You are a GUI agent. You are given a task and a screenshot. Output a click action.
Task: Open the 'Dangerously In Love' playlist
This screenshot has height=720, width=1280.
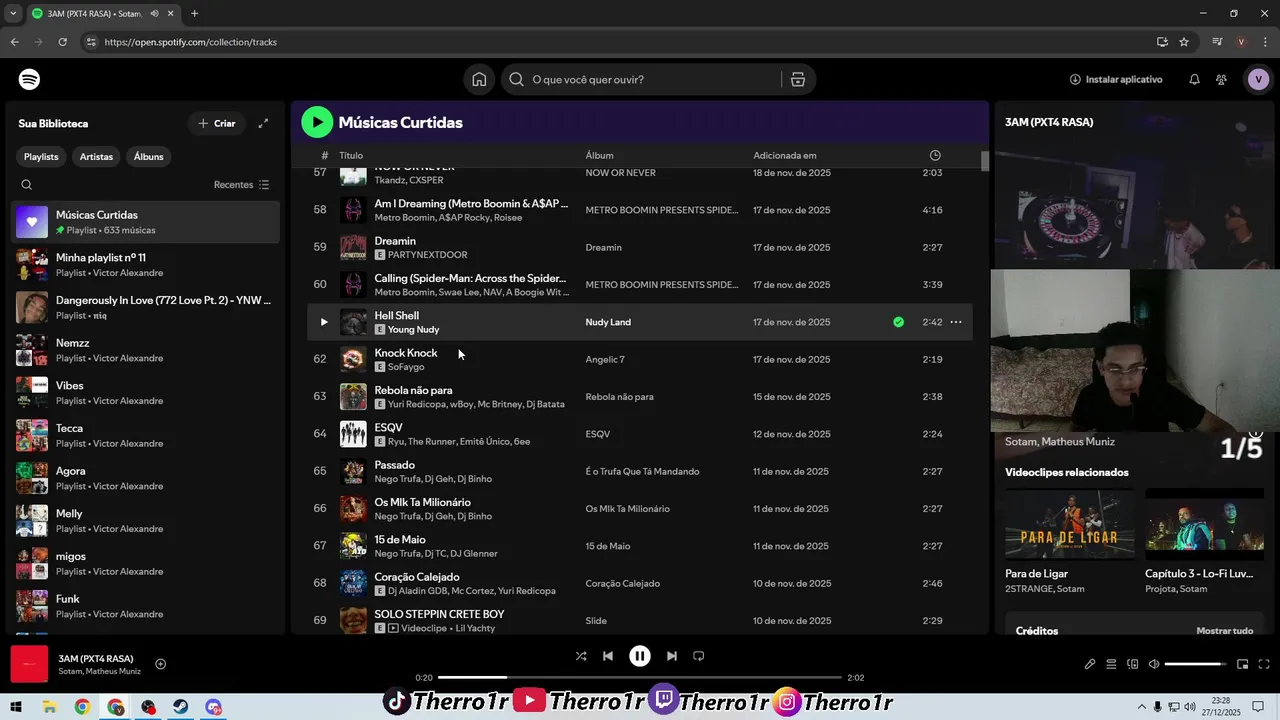point(146,307)
